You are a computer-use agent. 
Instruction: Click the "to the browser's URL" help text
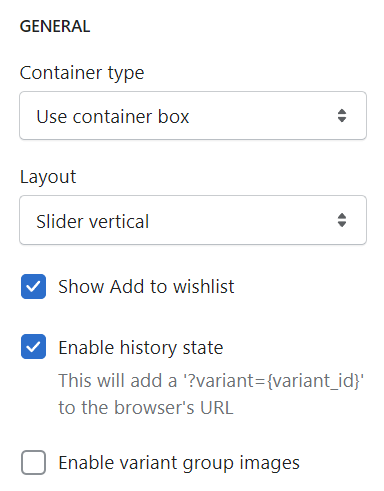pos(146,407)
